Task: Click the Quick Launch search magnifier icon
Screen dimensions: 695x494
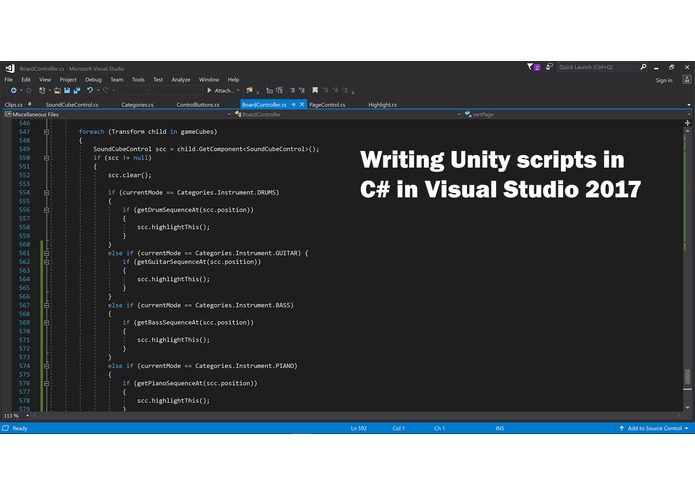Action: pos(643,67)
